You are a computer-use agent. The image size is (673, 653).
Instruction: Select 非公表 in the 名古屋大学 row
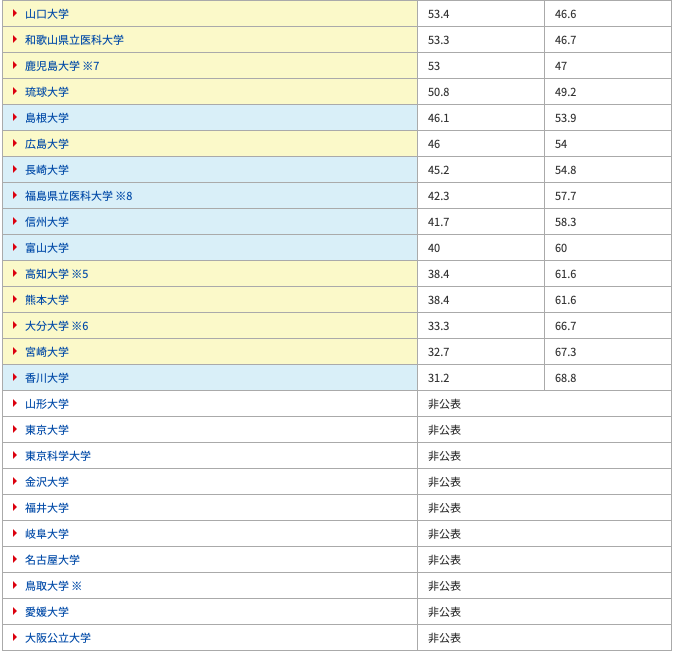444,560
